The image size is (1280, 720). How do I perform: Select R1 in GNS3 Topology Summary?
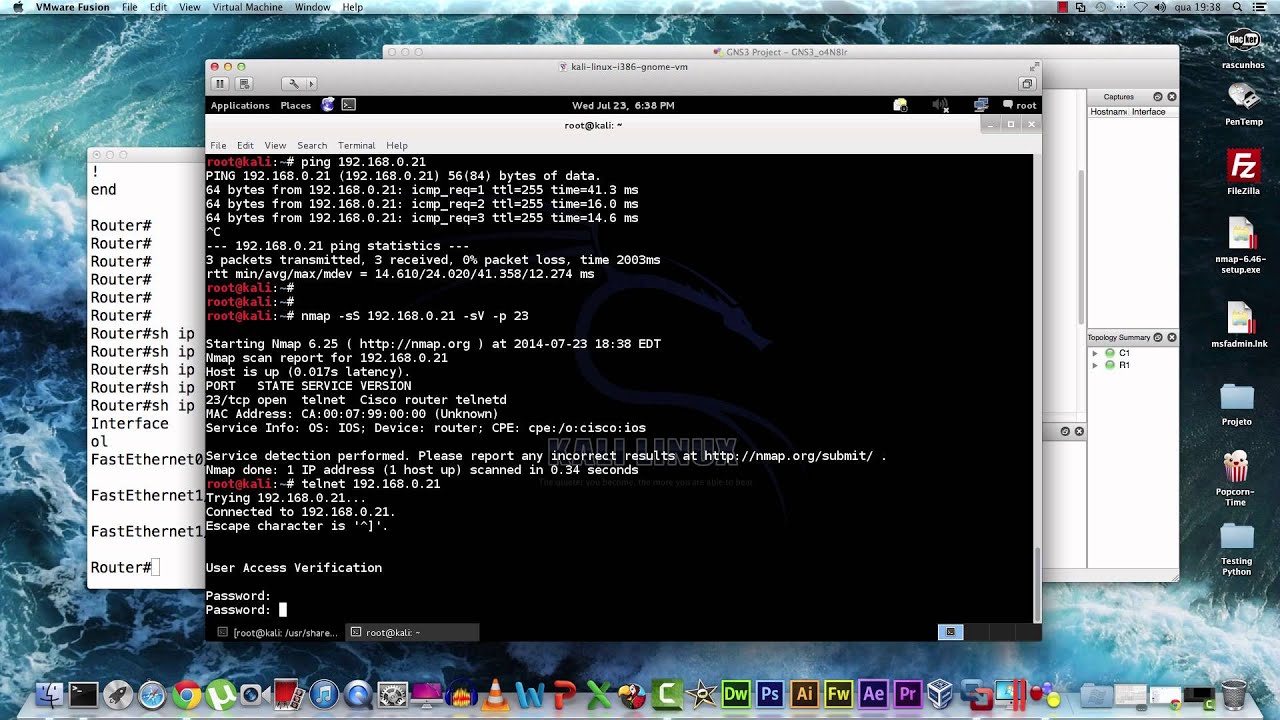1124,365
